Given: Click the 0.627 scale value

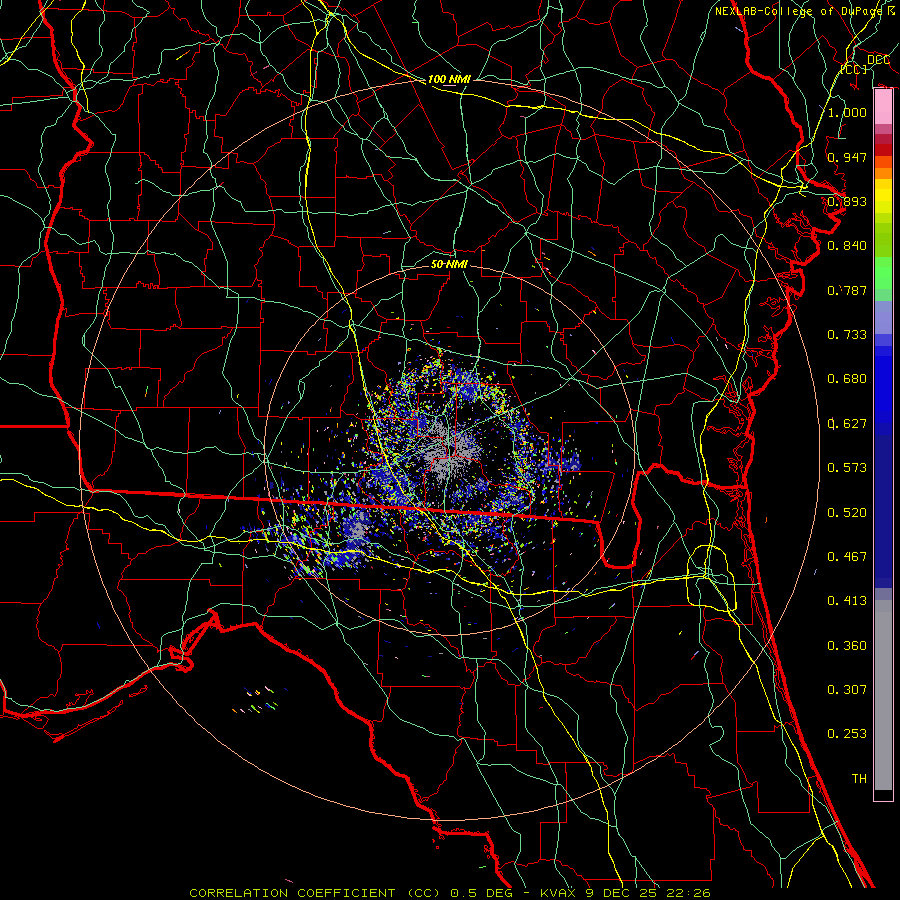Looking at the screenshot, I should (x=847, y=424).
